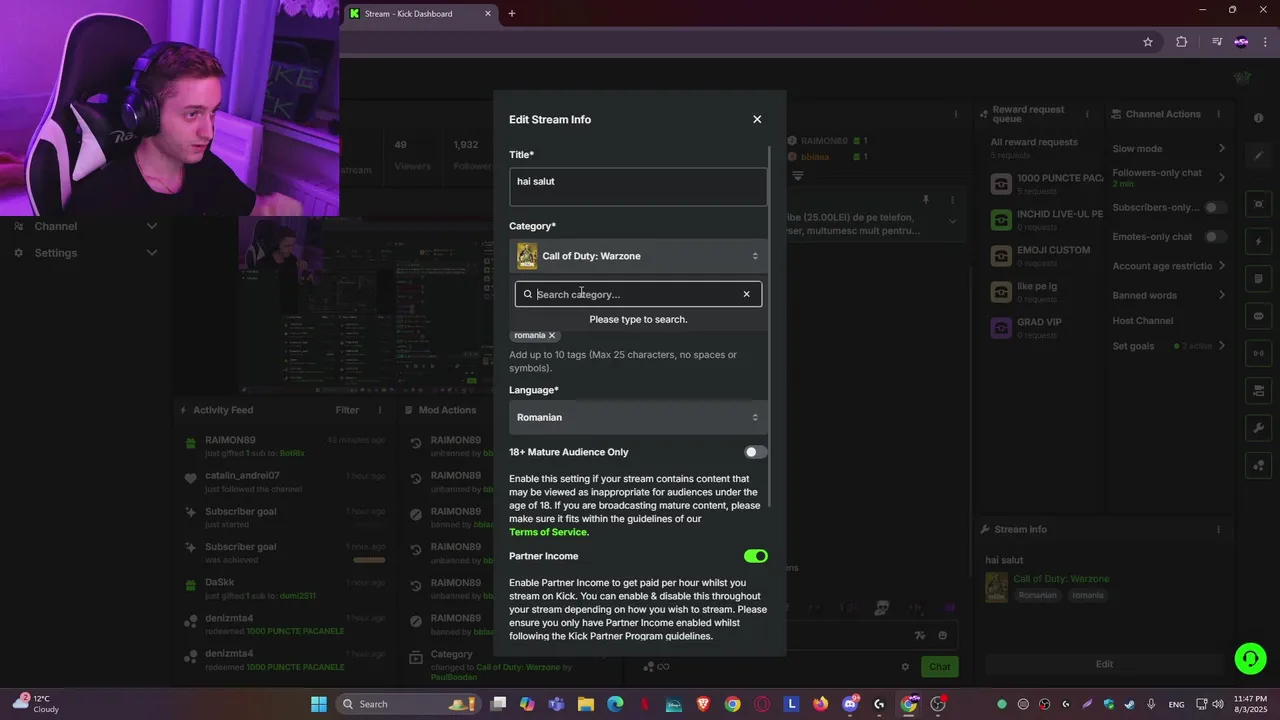Screen dimensions: 1280x720
Task: Select the 1000 PUNCTE PACANELE reward icon
Action: (x=1000, y=184)
